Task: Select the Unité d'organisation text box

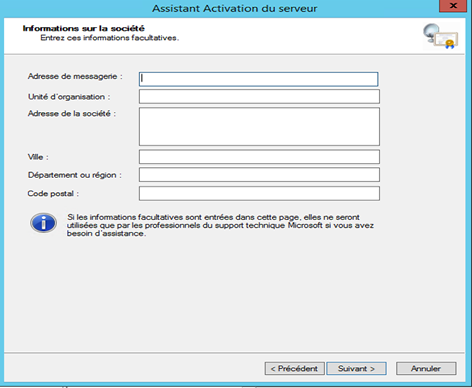Action: point(259,97)
